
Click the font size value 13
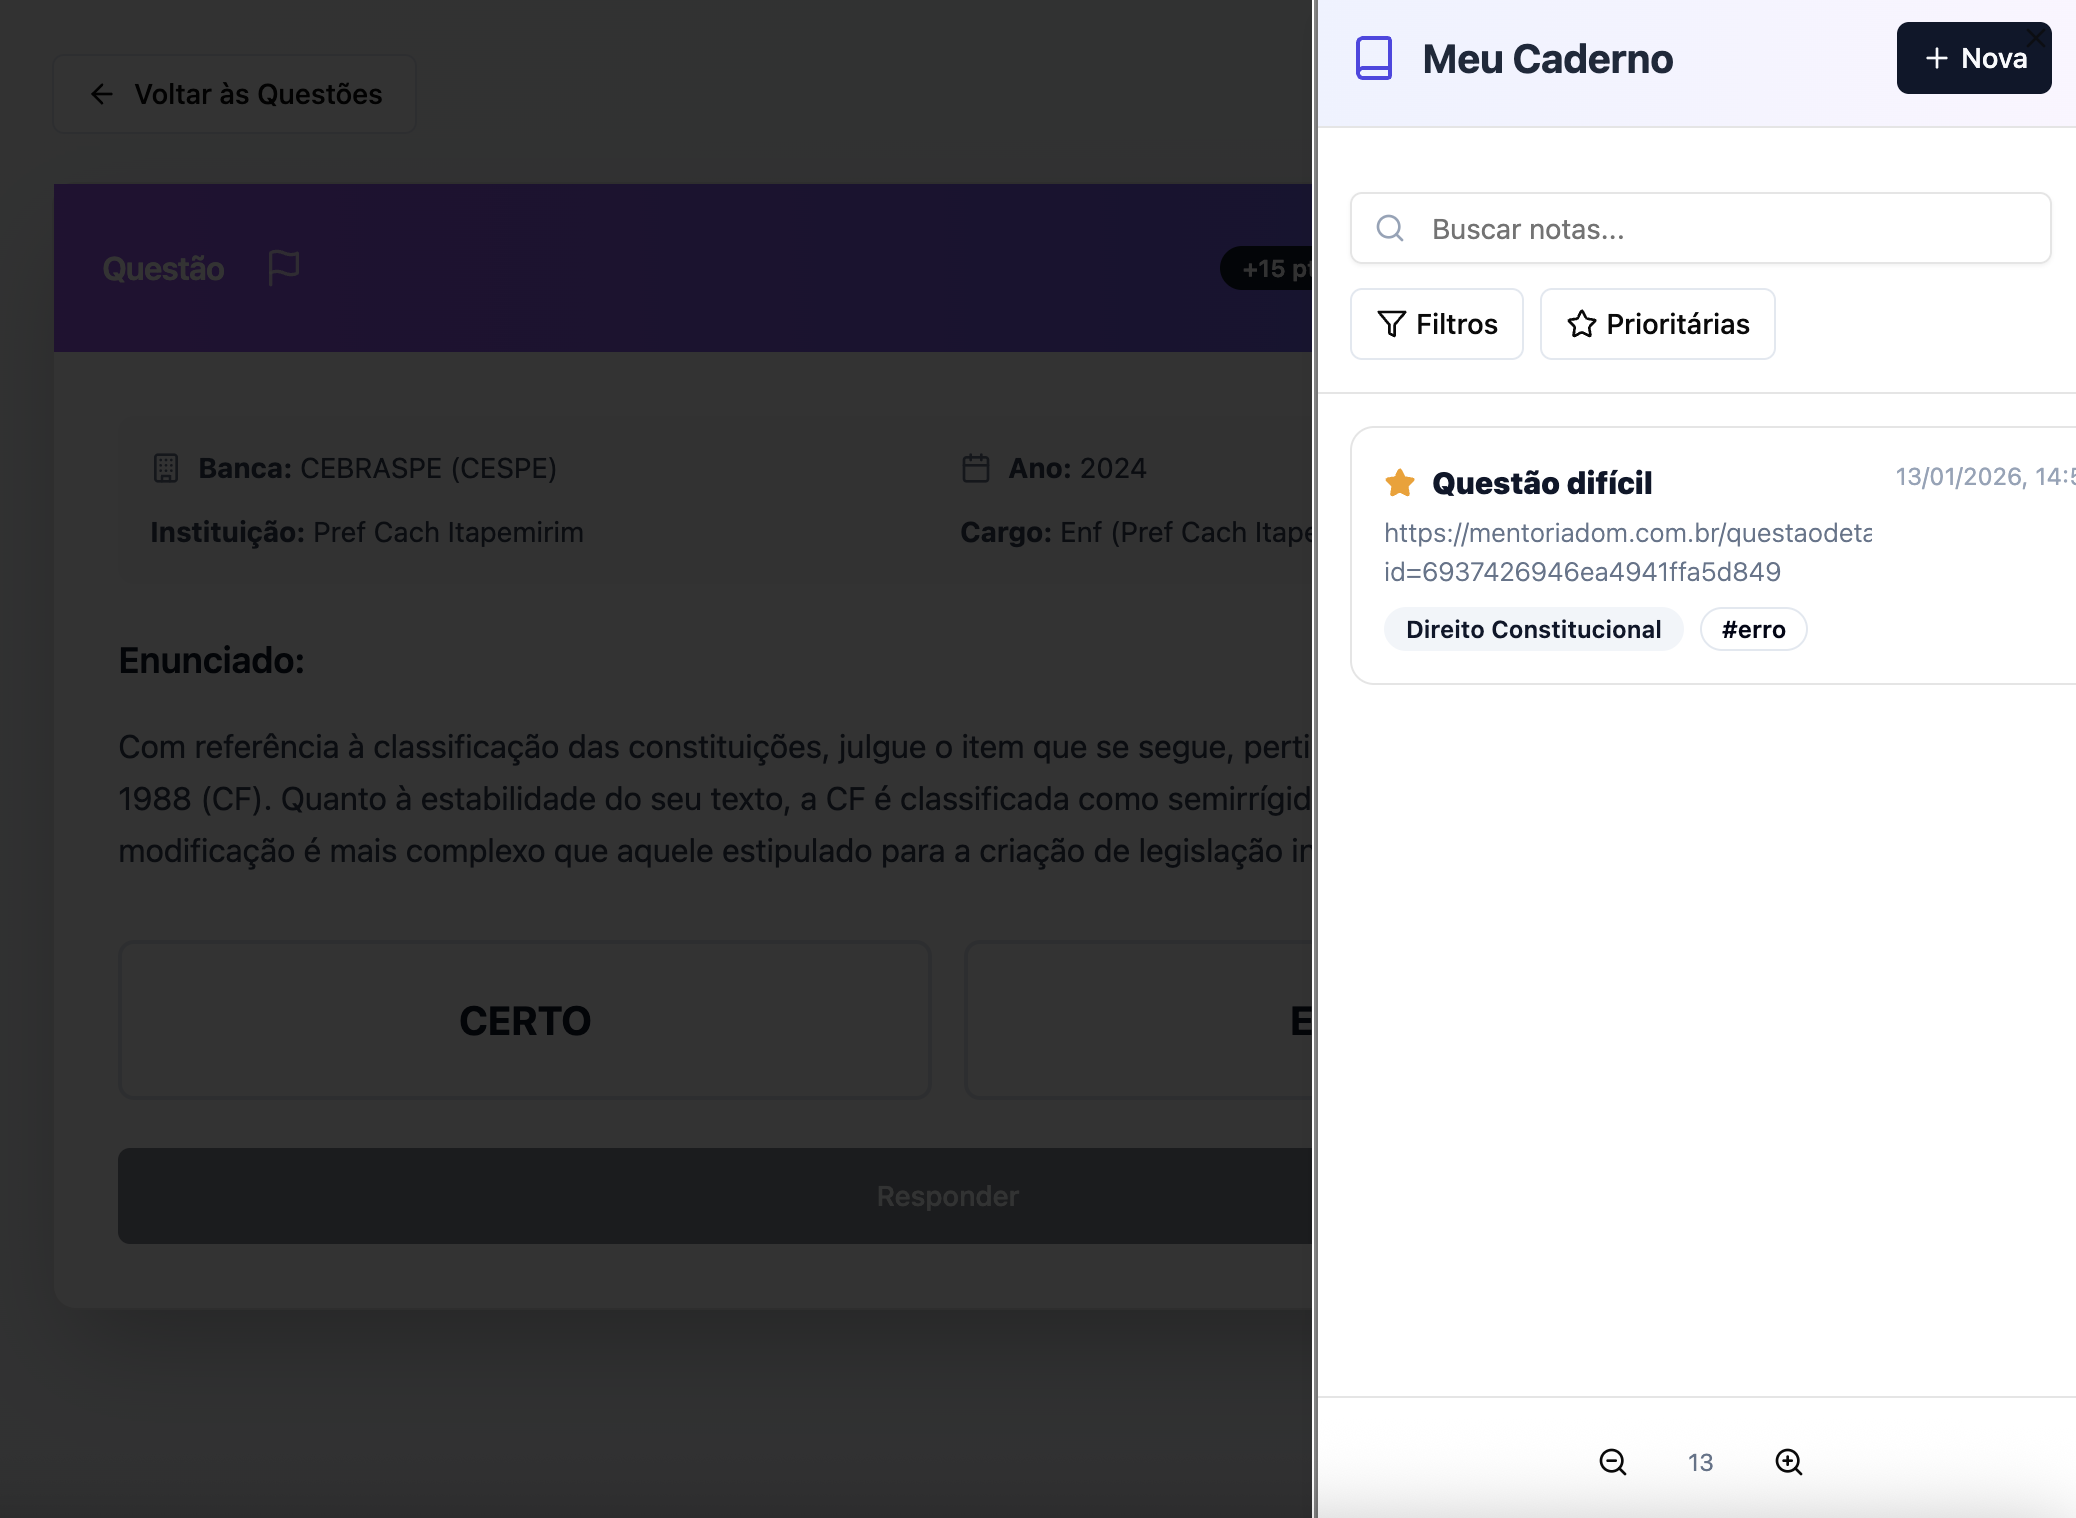point(1700,1462)
